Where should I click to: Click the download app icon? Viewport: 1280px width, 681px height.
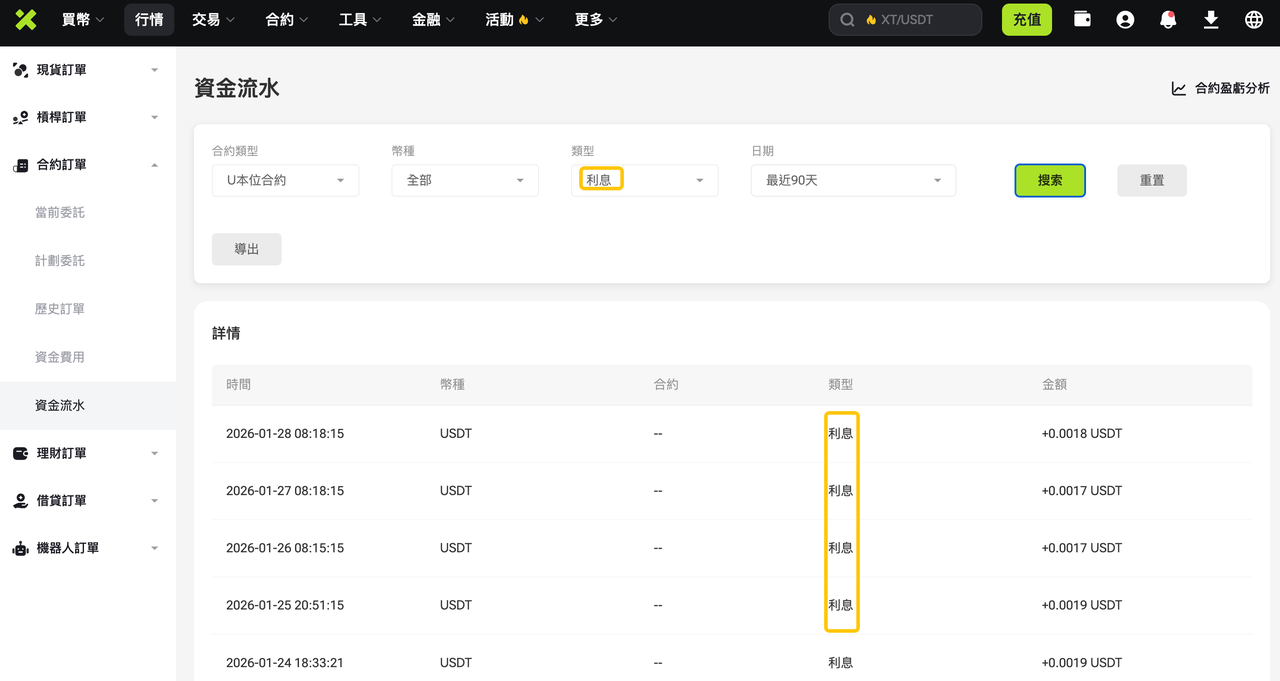(x=1211, y=19)
